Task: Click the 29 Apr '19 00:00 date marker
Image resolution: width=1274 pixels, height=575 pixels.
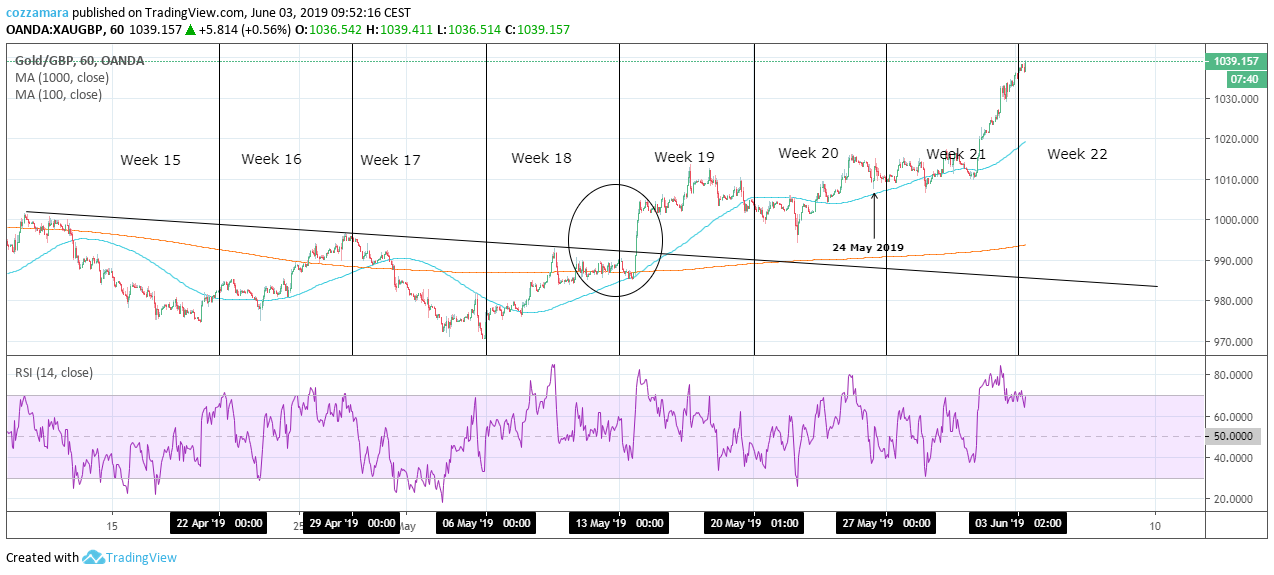Action: pos(352,523)
